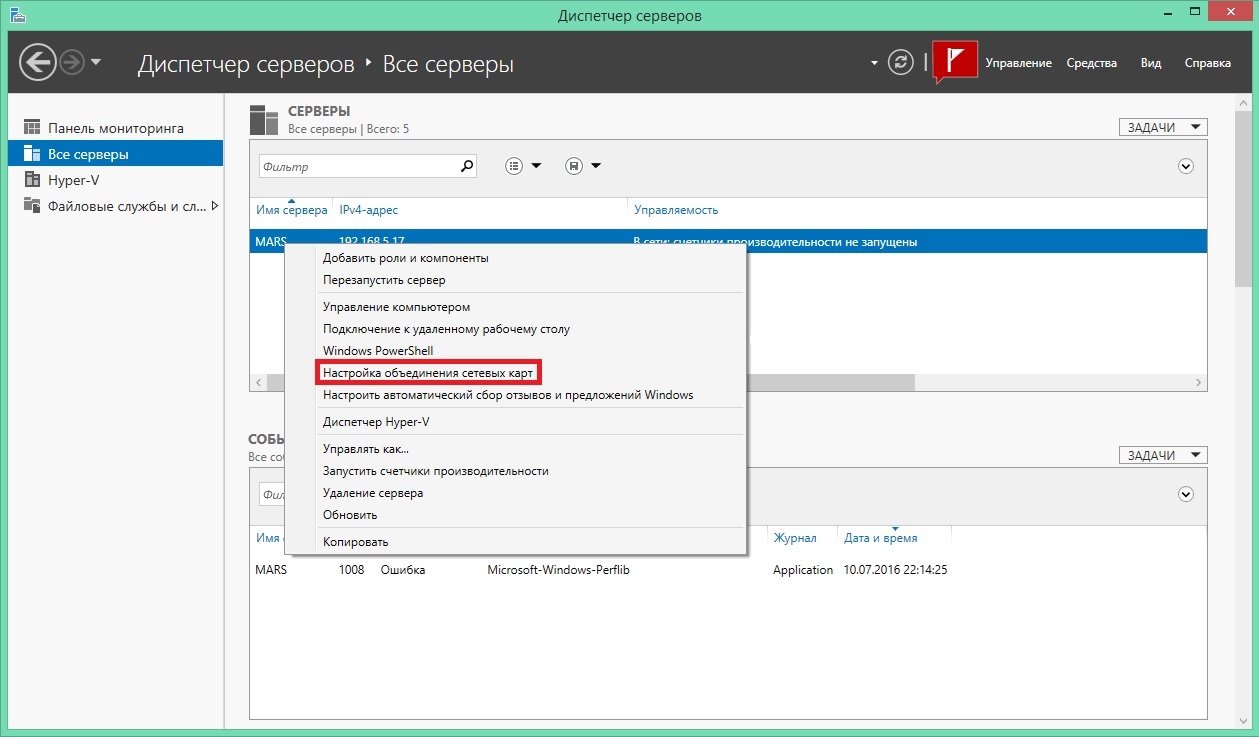Open the Справка menu

(x=1207, y=63)
